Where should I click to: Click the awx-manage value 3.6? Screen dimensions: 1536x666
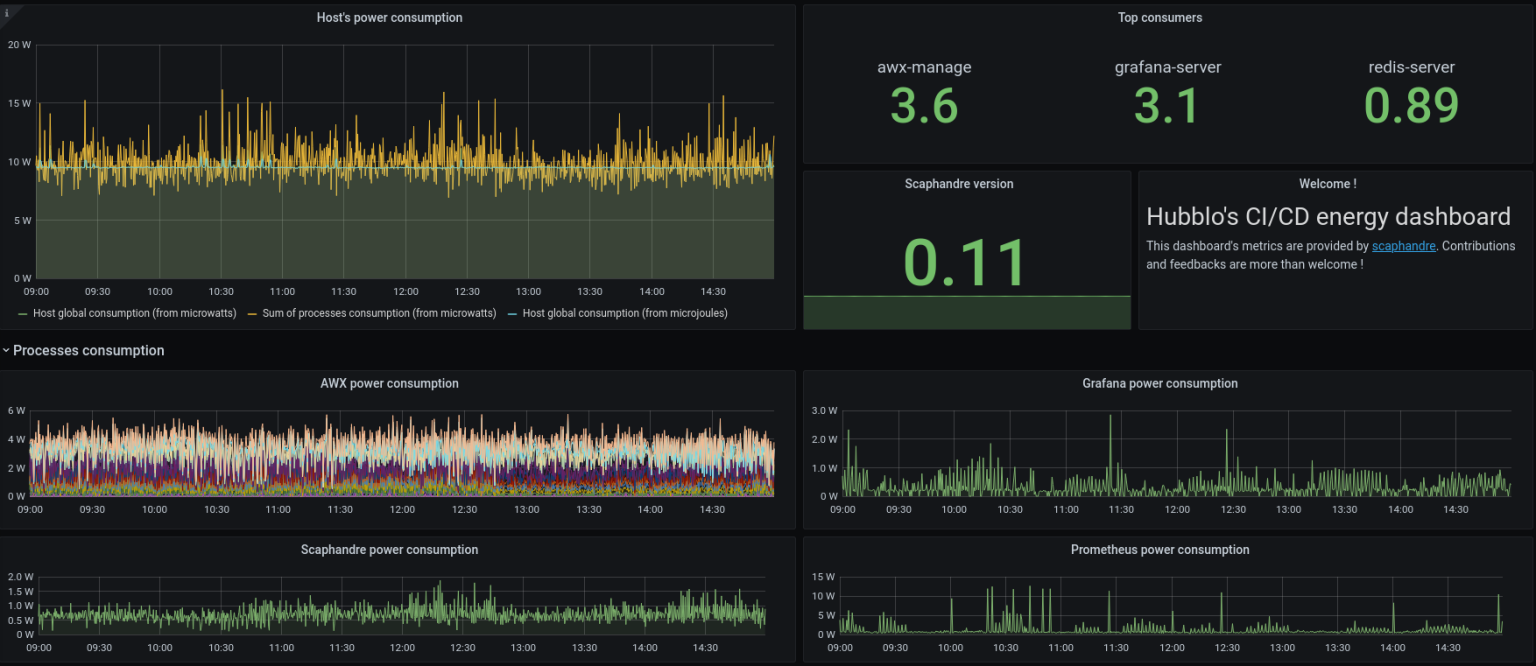coord(923,105)
